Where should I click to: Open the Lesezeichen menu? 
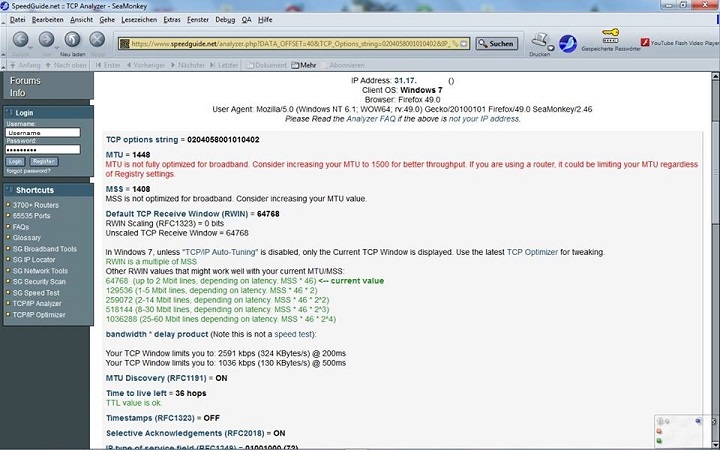(x=139, y=20)
